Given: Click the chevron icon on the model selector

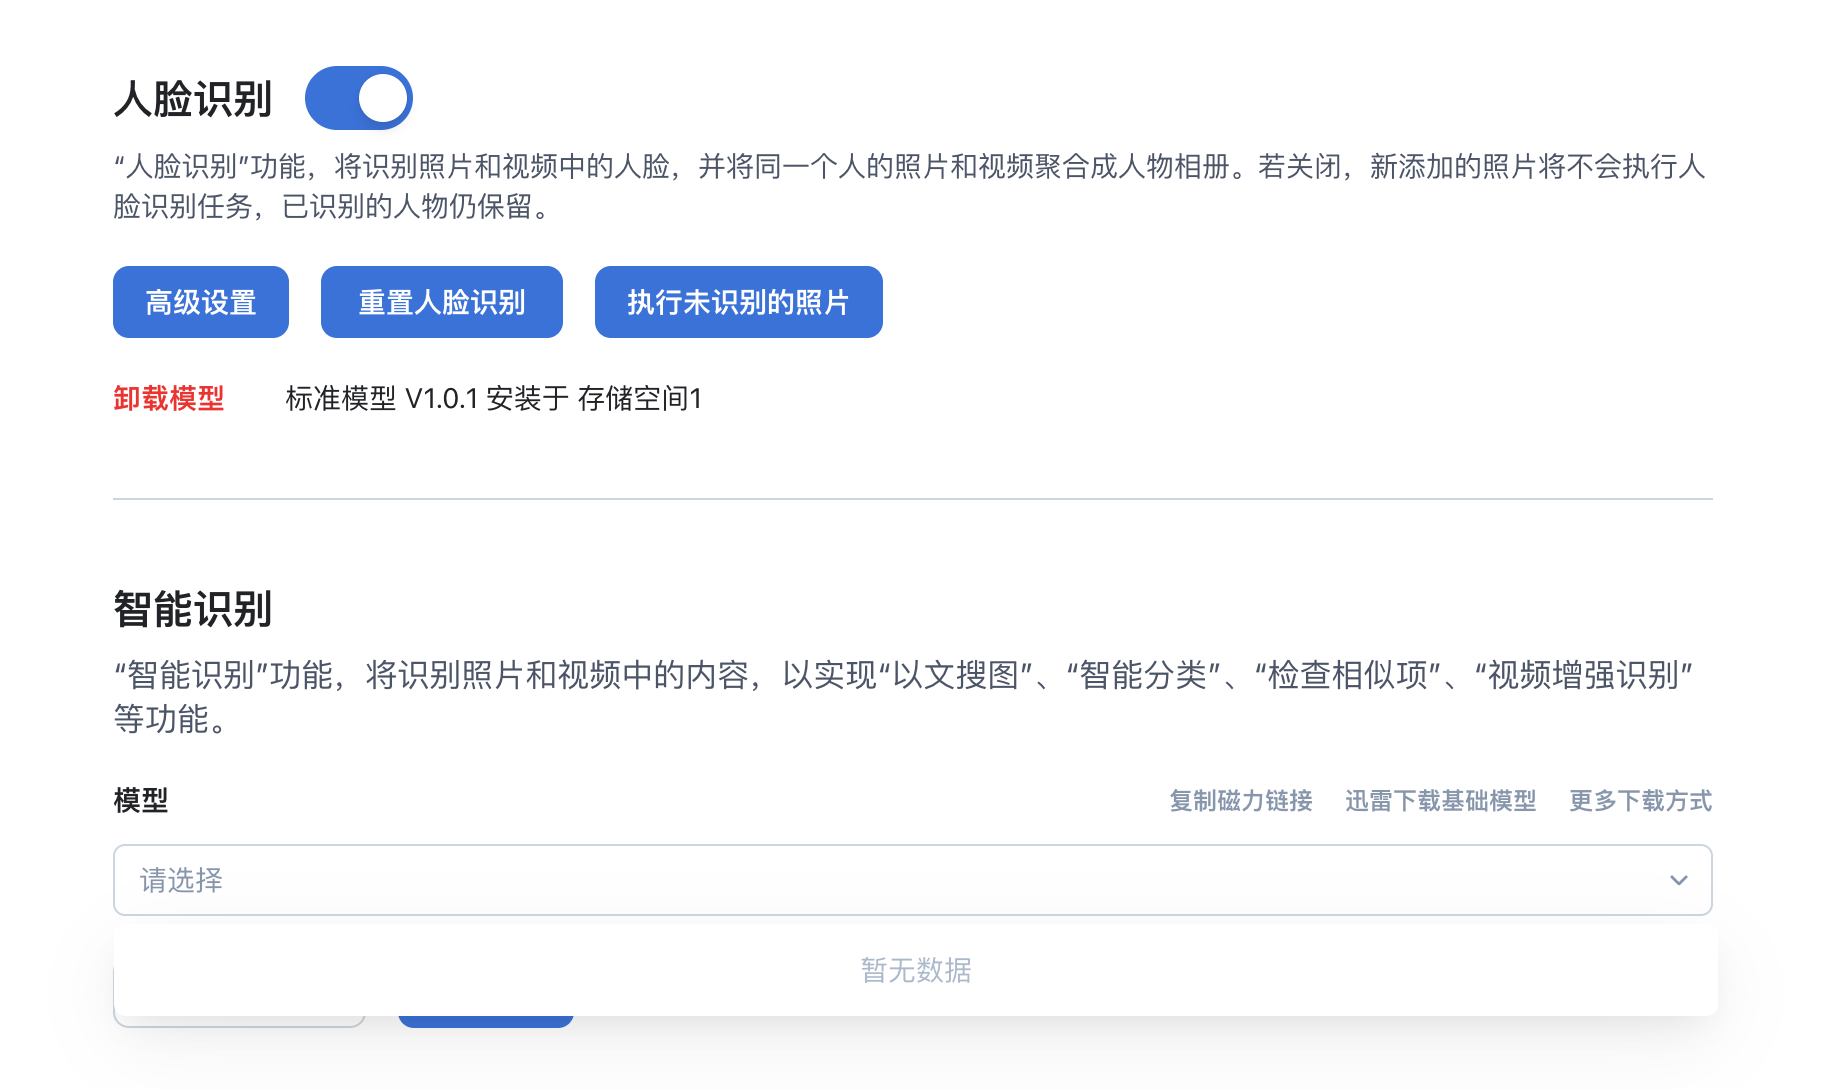Looking at the screenshot, I should (1678, 880).
